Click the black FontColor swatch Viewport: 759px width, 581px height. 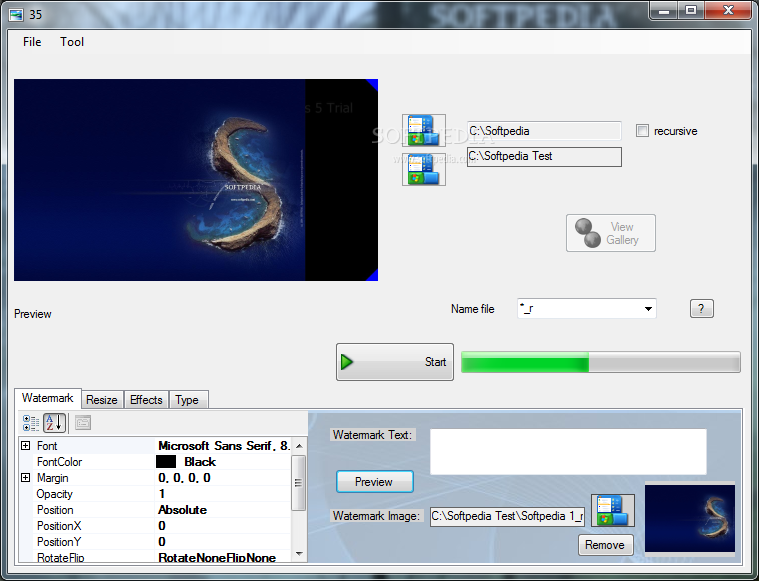[166, 462]
